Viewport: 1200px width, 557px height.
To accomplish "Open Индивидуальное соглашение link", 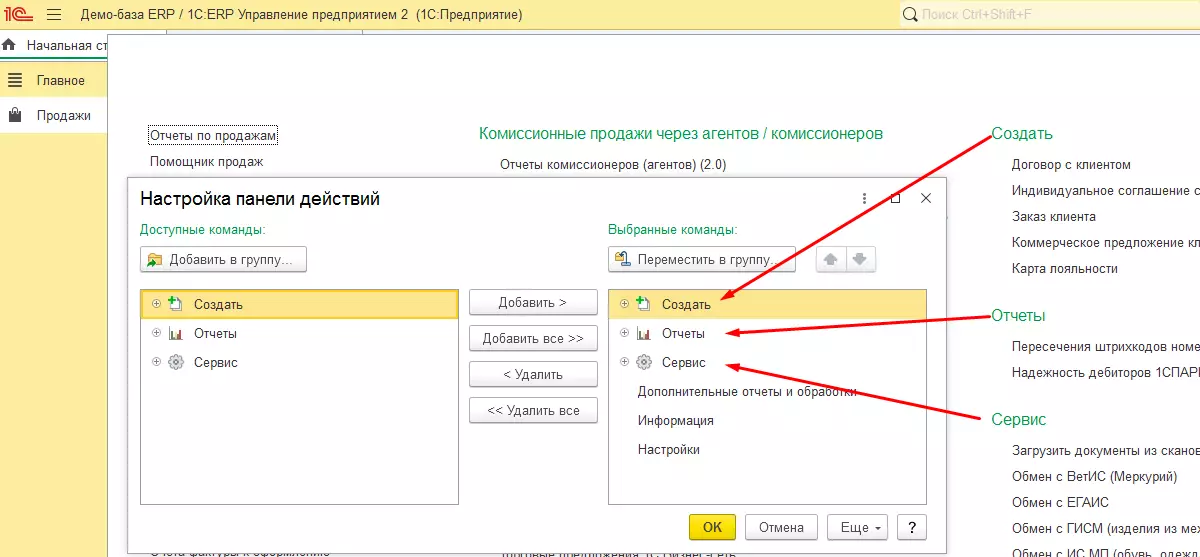I will pos(1106,190).
